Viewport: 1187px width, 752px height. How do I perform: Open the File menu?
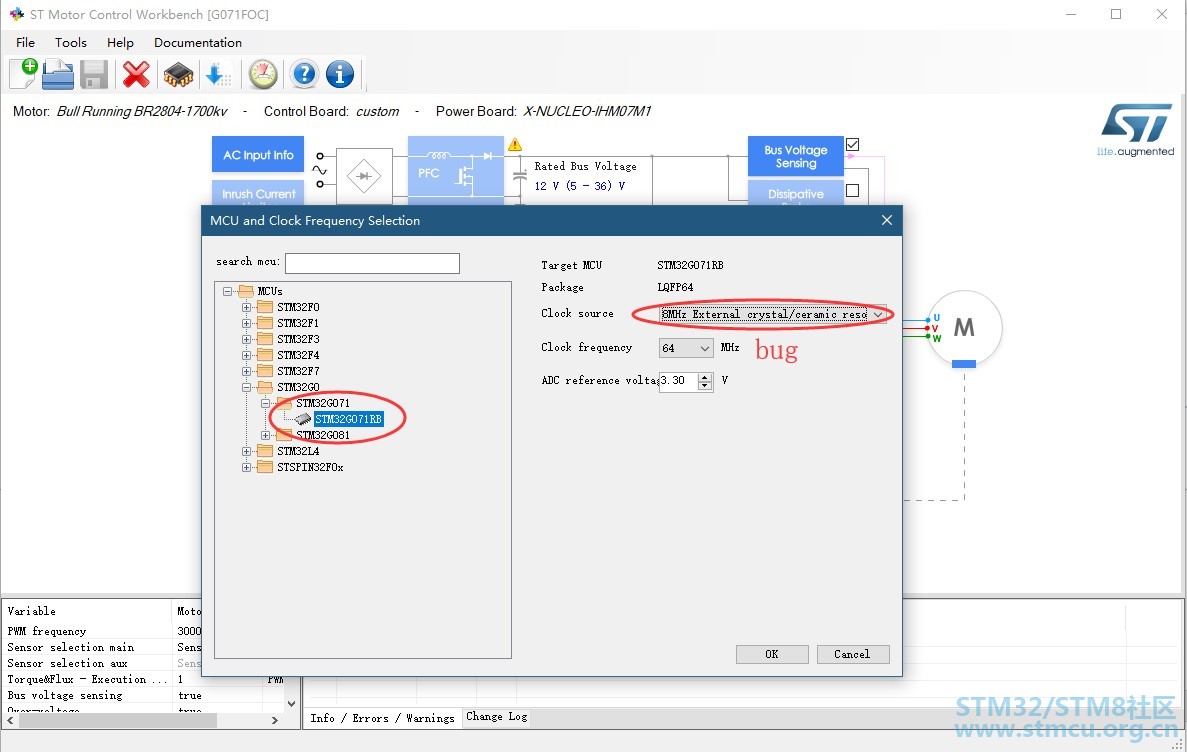25,42
